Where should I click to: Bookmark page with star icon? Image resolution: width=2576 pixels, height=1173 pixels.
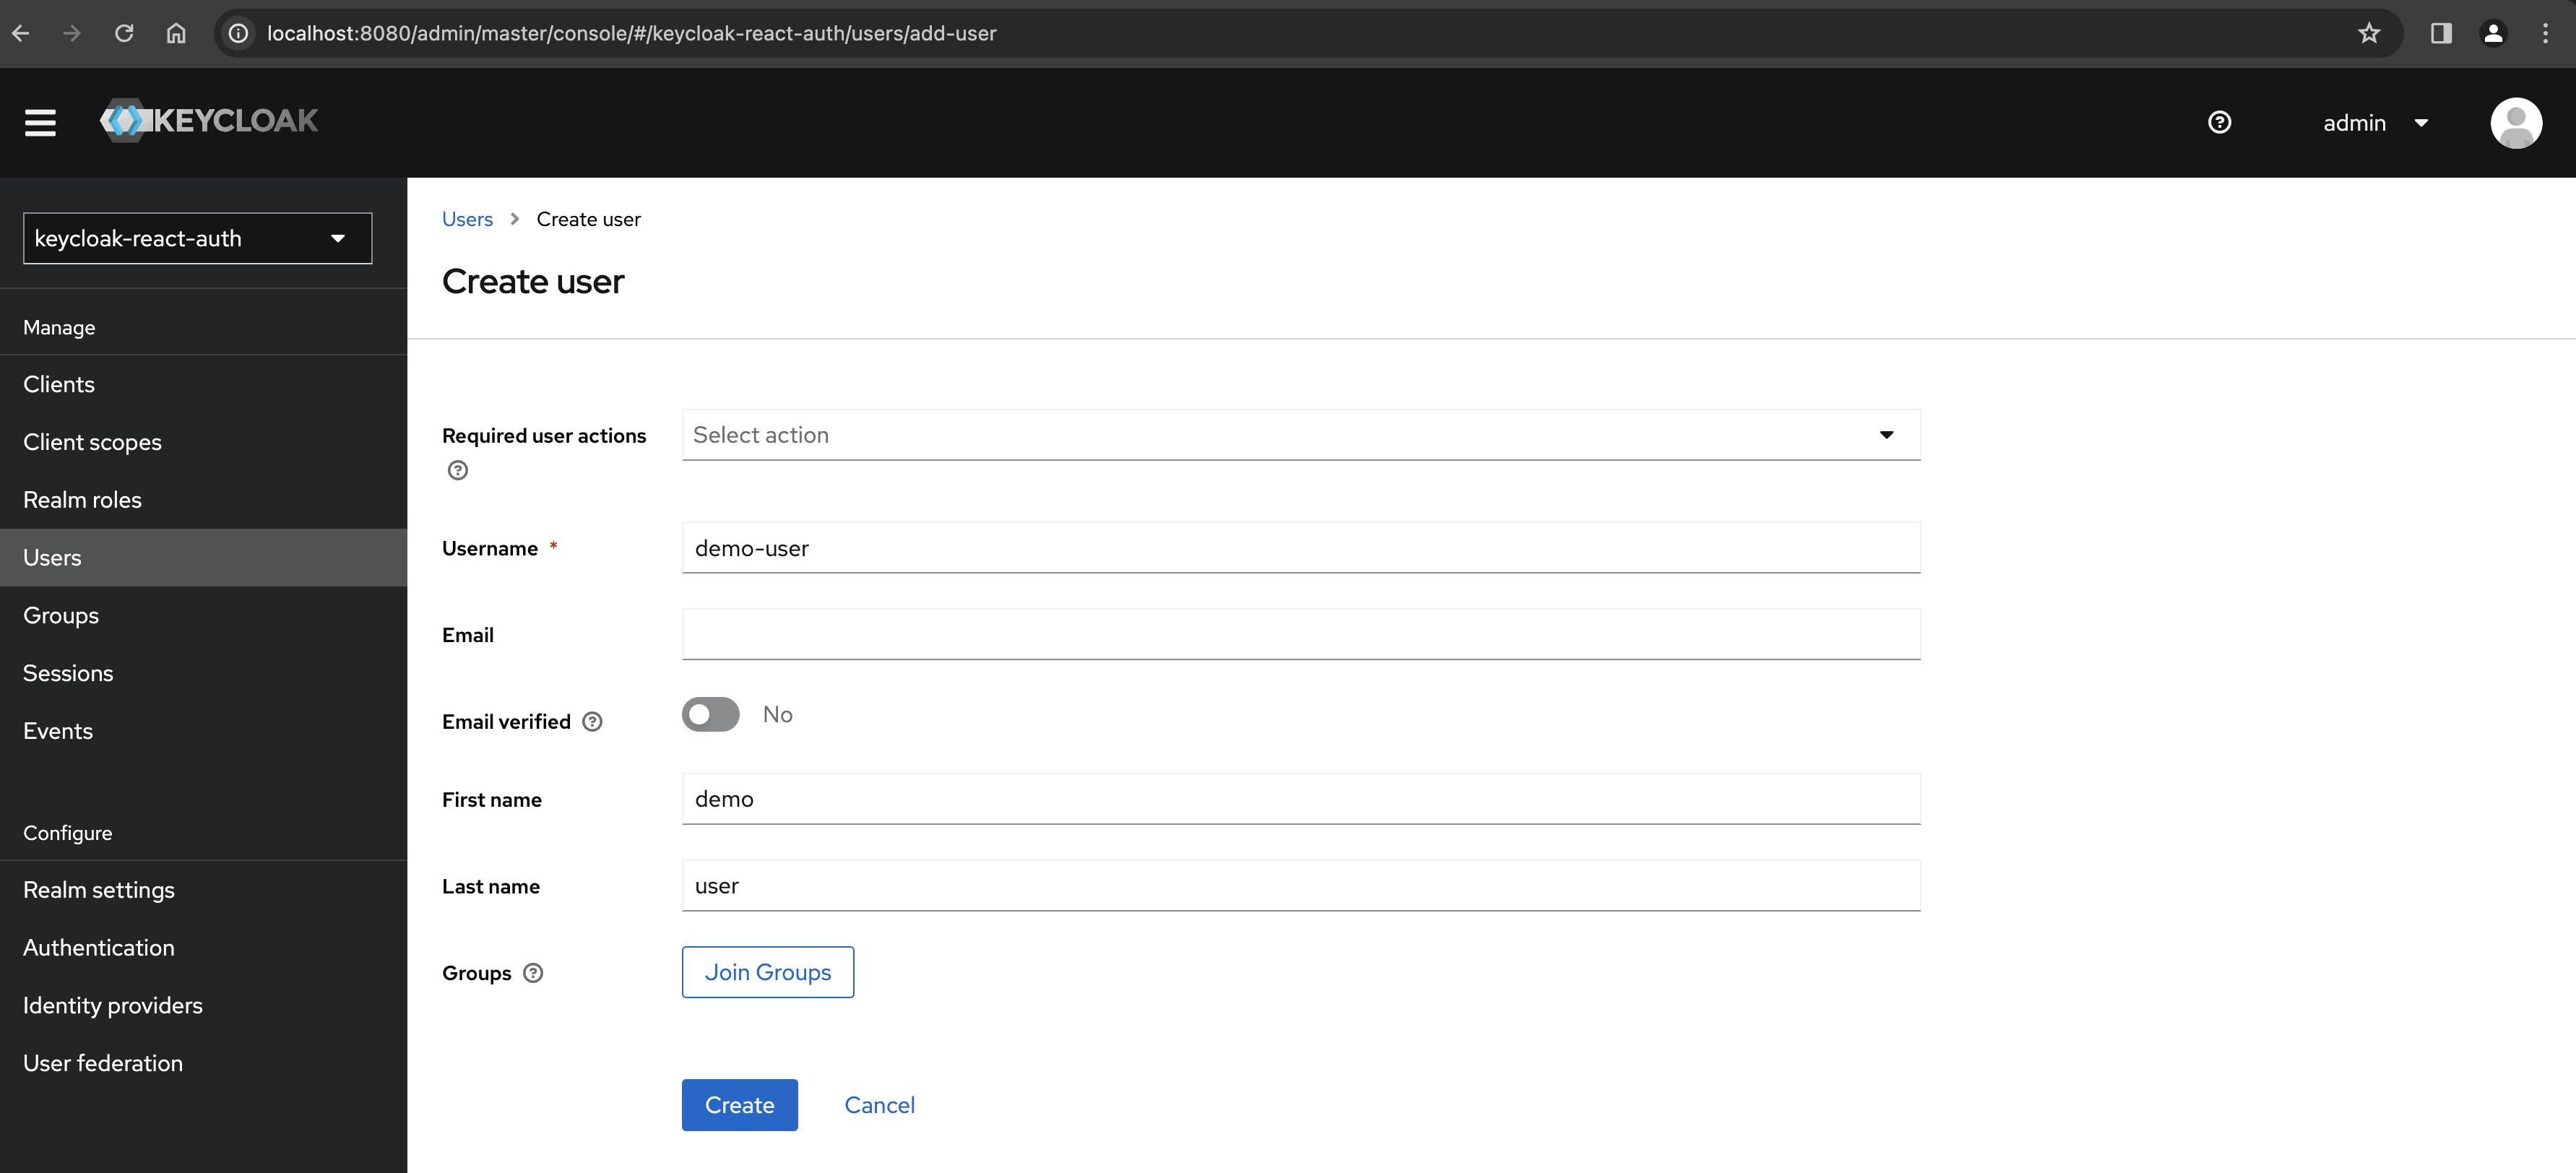click(x=2368, y=33)
